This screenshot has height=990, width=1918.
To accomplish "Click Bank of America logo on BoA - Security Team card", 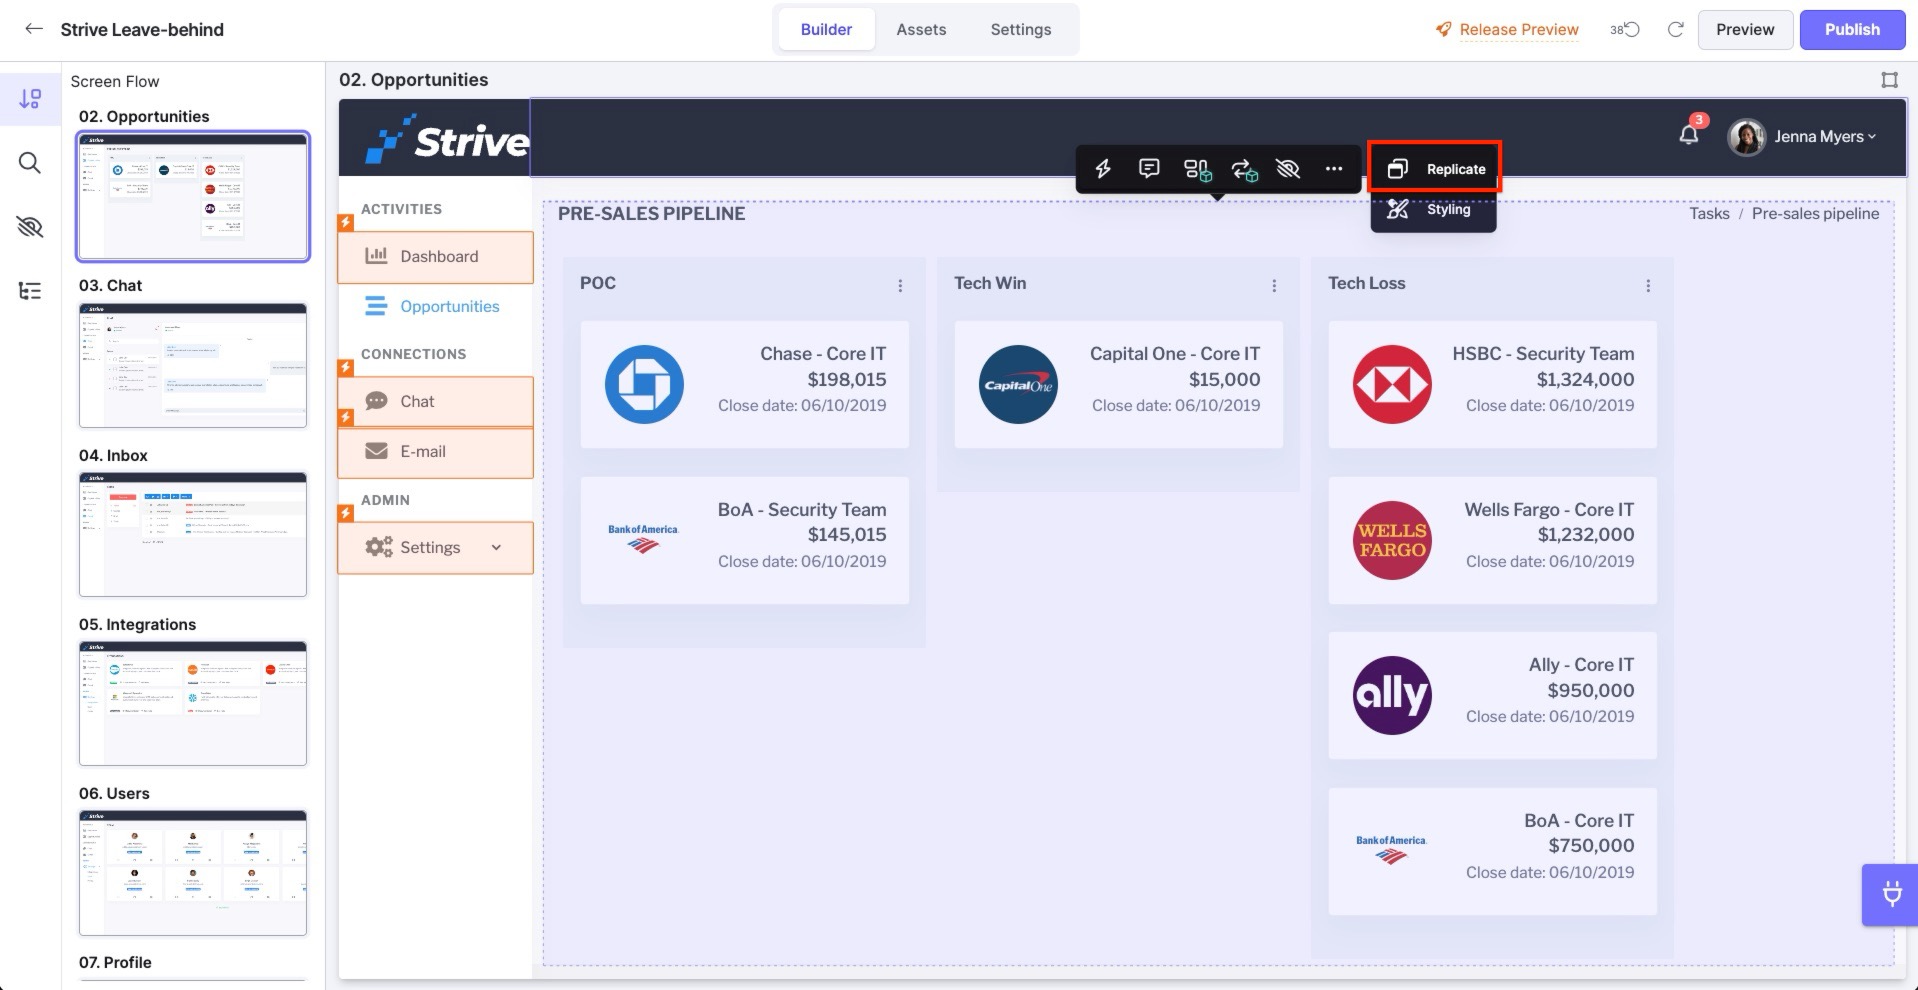I will click(x=643, y=539).
